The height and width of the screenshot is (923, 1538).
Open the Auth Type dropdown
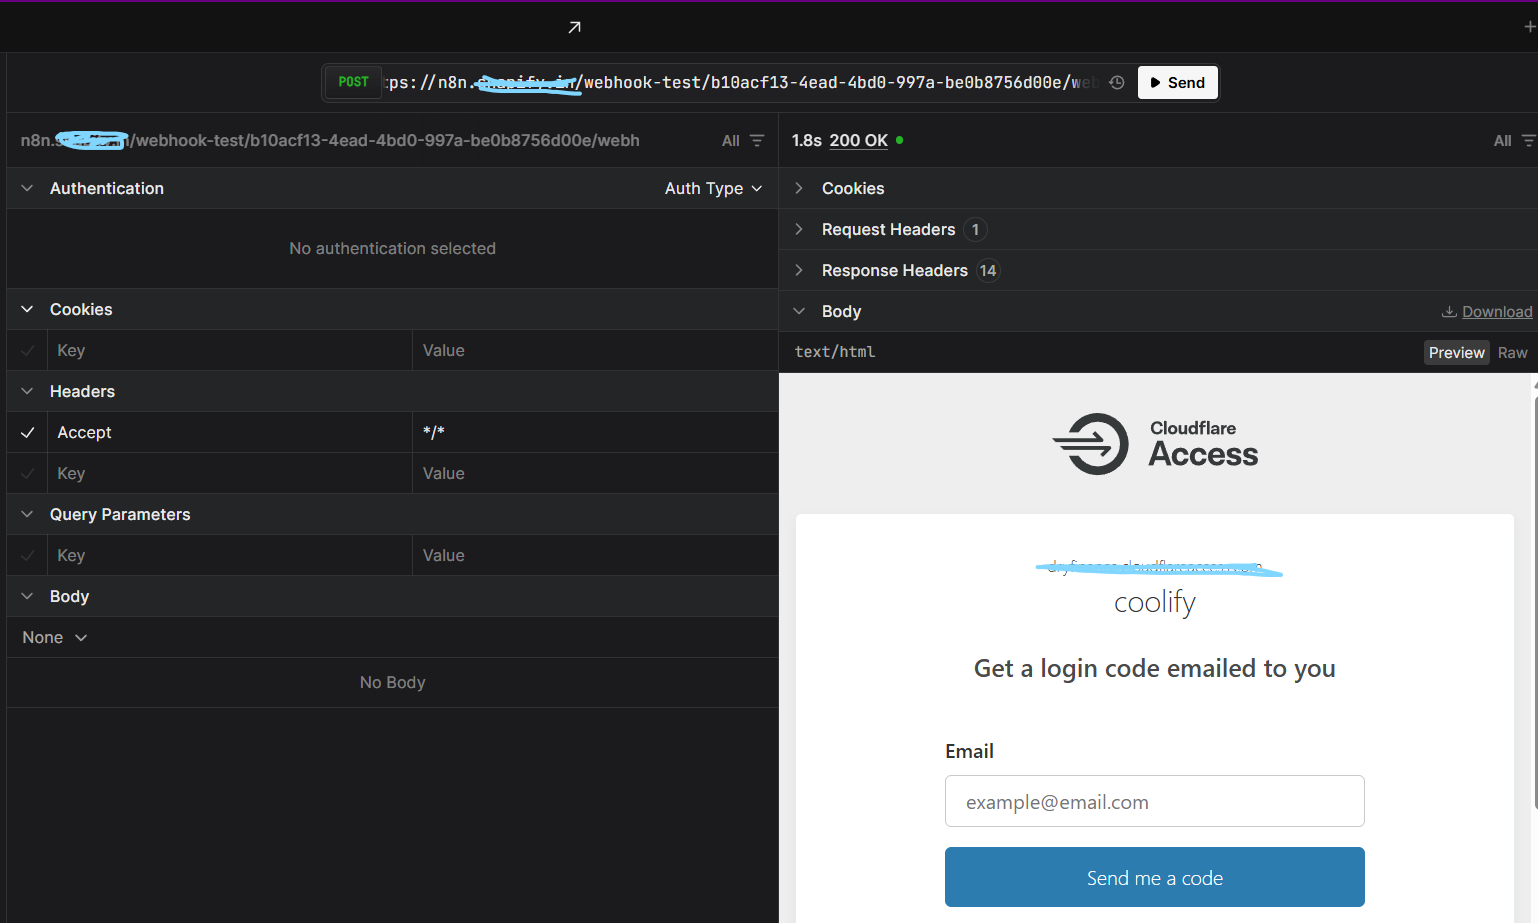(713, 188)
